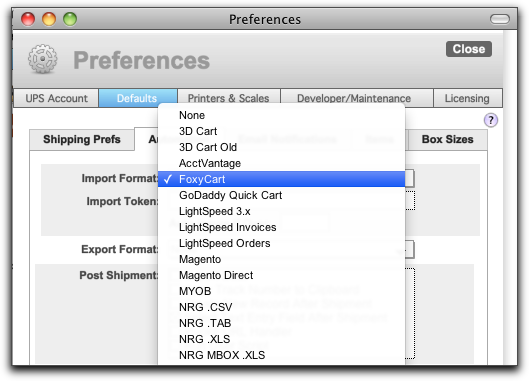This screenshot has width=529, height=381.
Task: Select the checked FoxyCart entry
Action: pos(281,179)
